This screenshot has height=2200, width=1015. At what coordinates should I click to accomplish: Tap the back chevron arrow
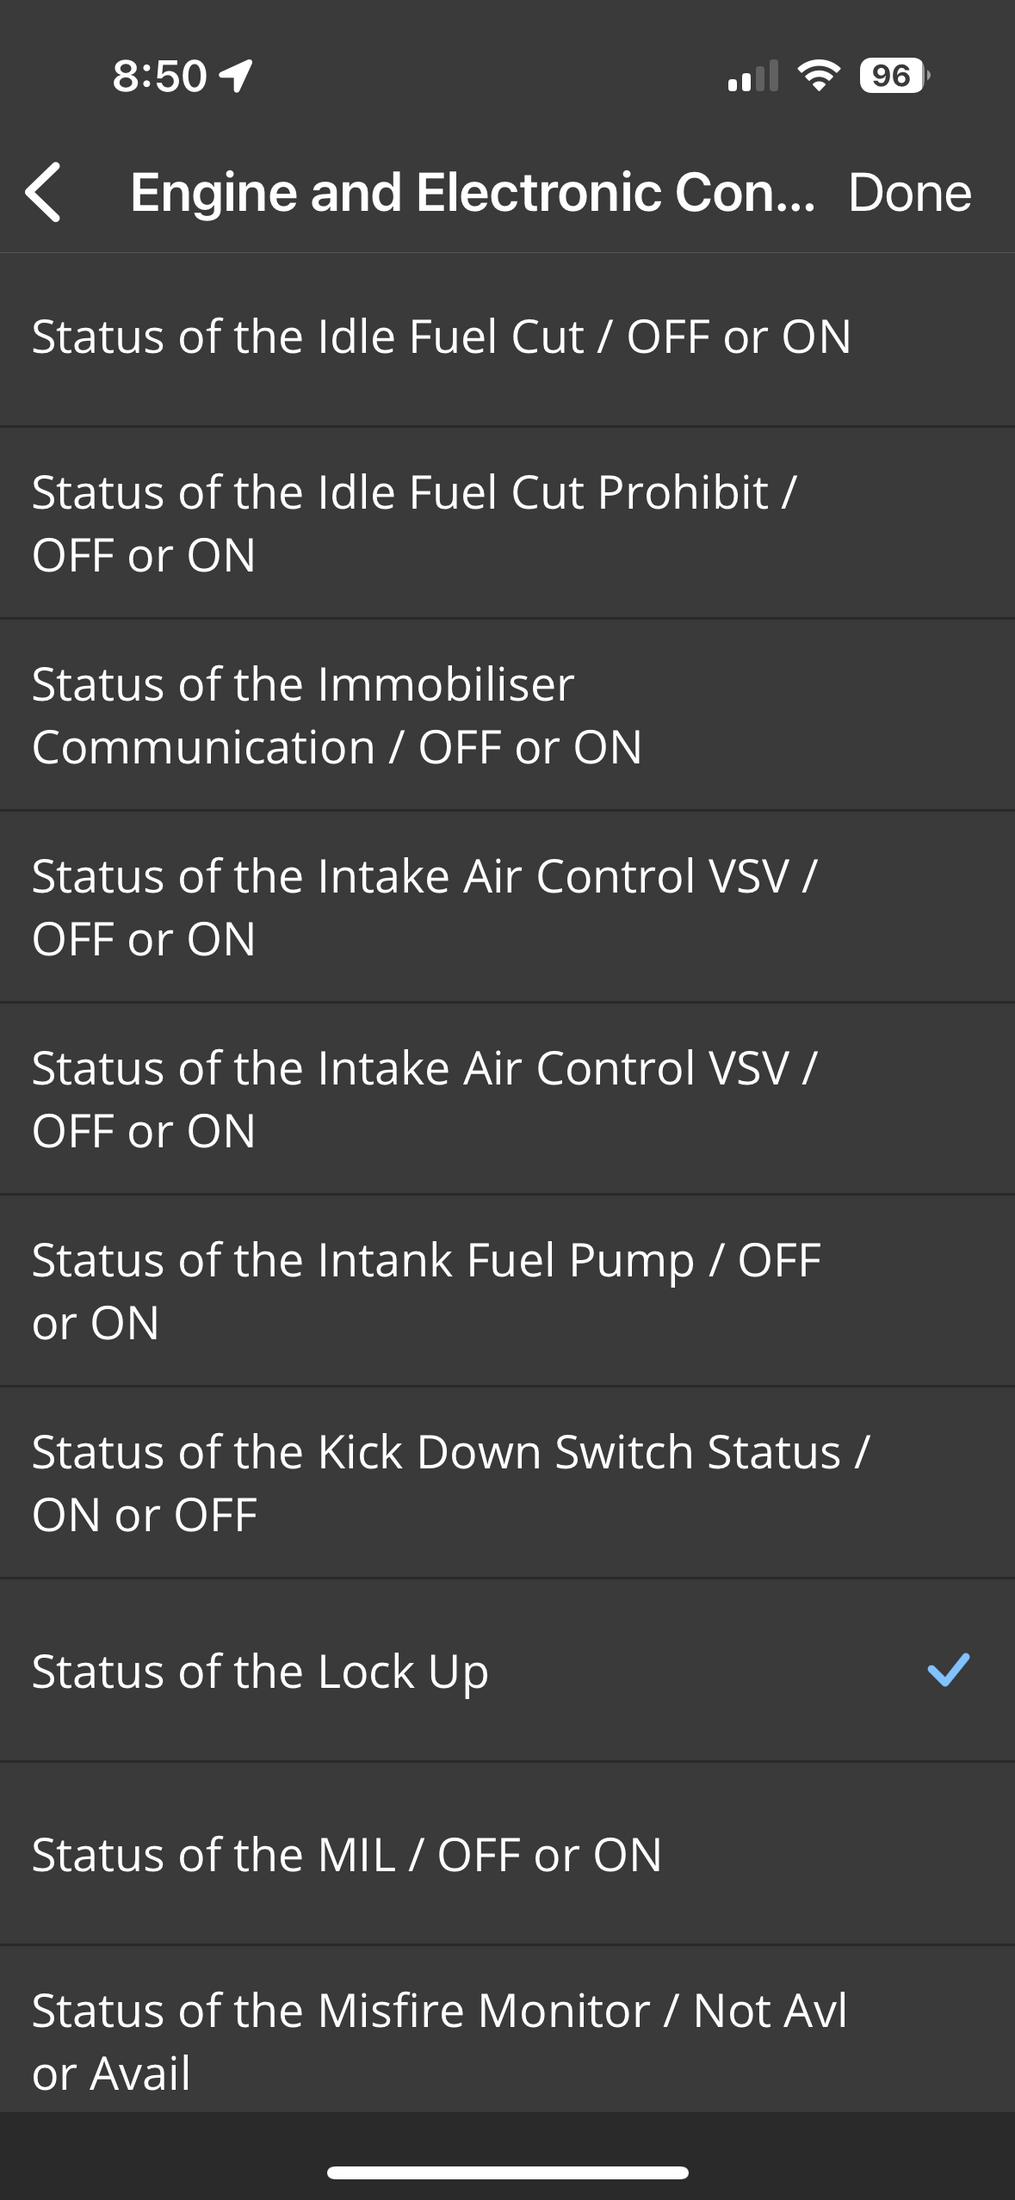click(43, 192)
